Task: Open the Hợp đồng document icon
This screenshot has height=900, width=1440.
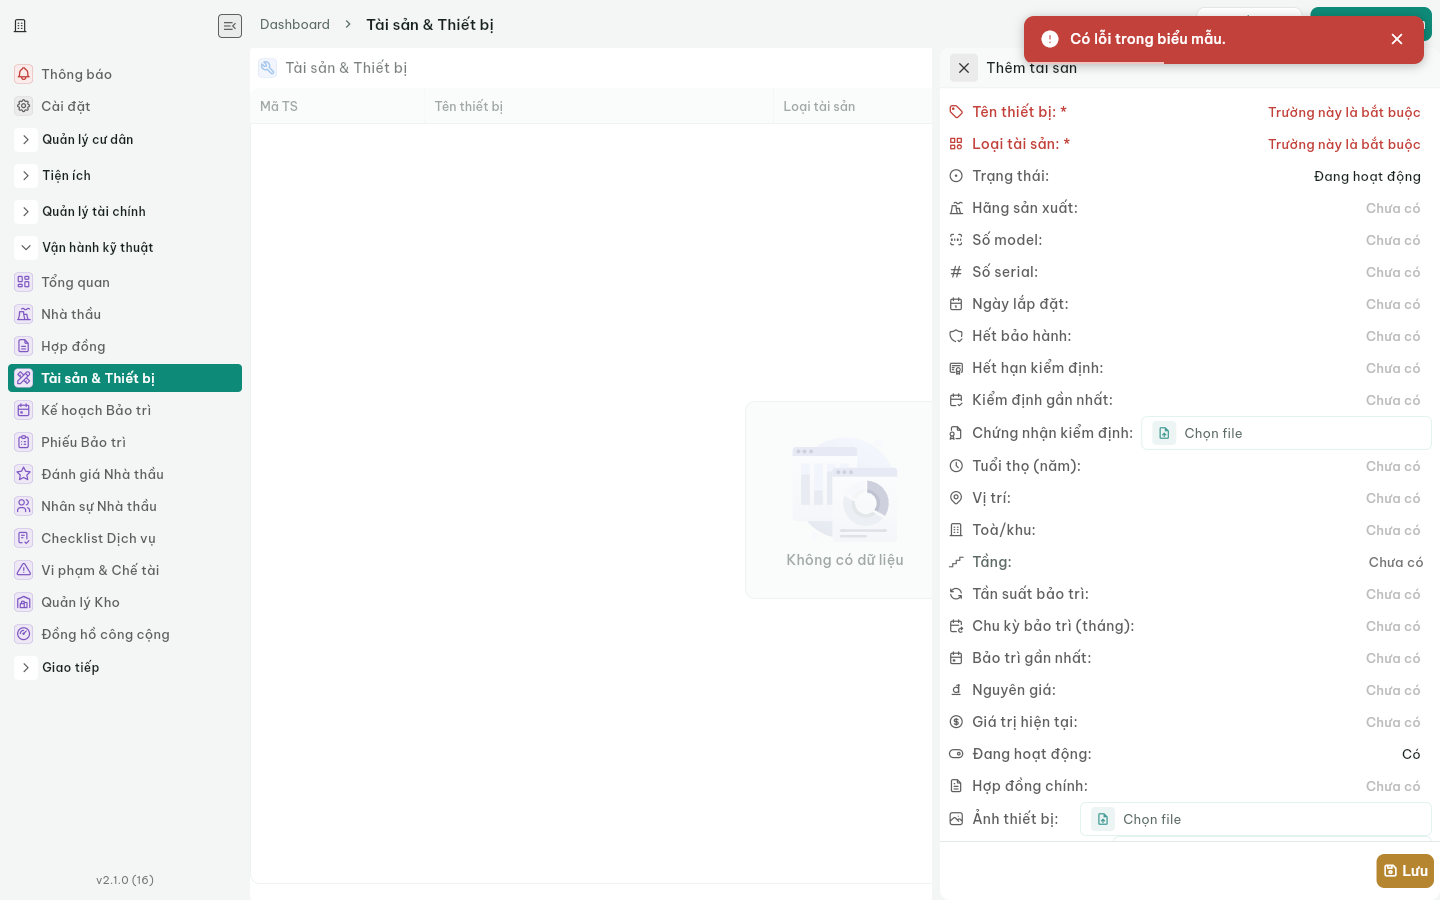Action: tap(24, 346)
